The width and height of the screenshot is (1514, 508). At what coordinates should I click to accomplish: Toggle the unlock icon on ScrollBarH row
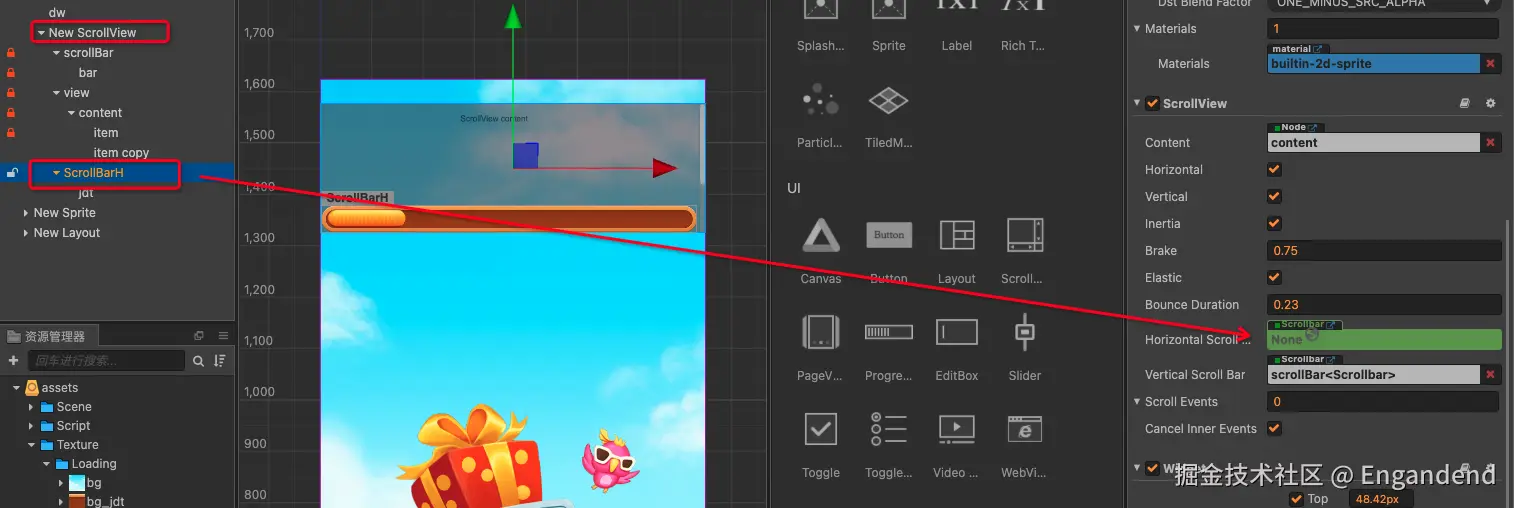click(12, 173)
